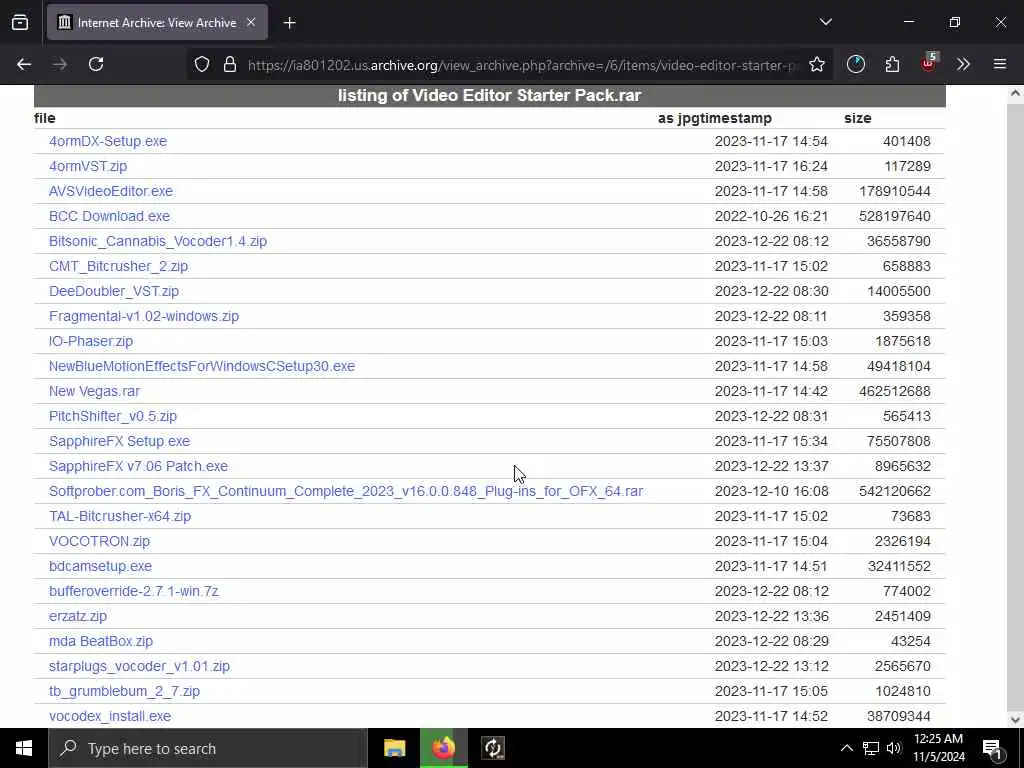1024x768 pixels.
Task: Download CMT_Bitcrusher_2.zip
Action: pos(118,266)
